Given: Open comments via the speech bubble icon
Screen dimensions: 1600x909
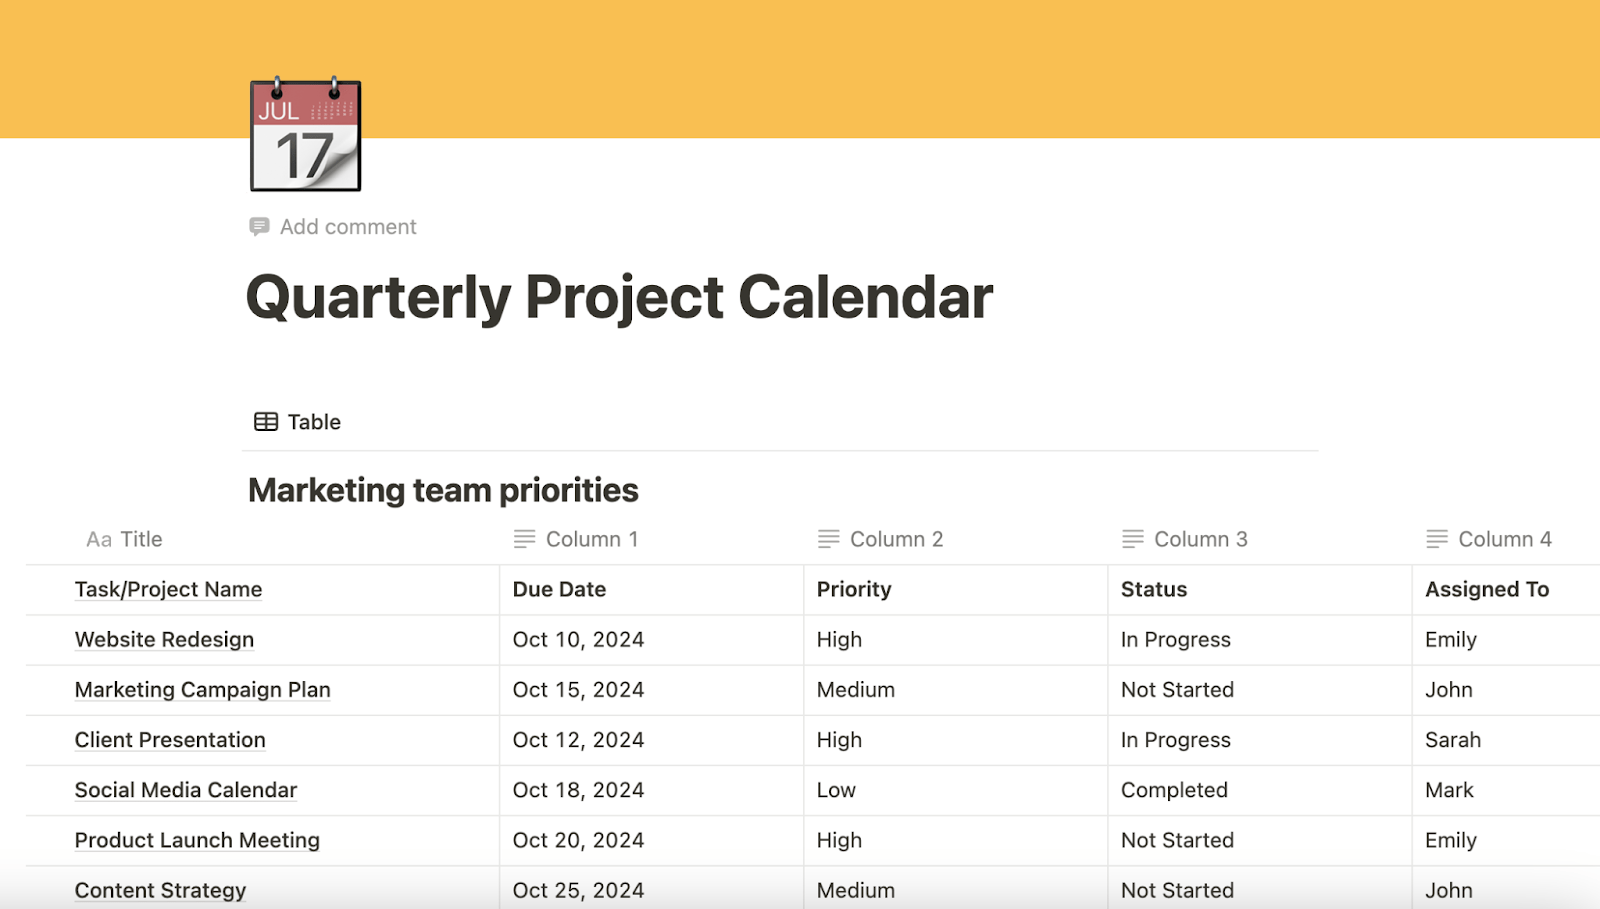Looking at the screenshot, I should (x=259, y=226).
